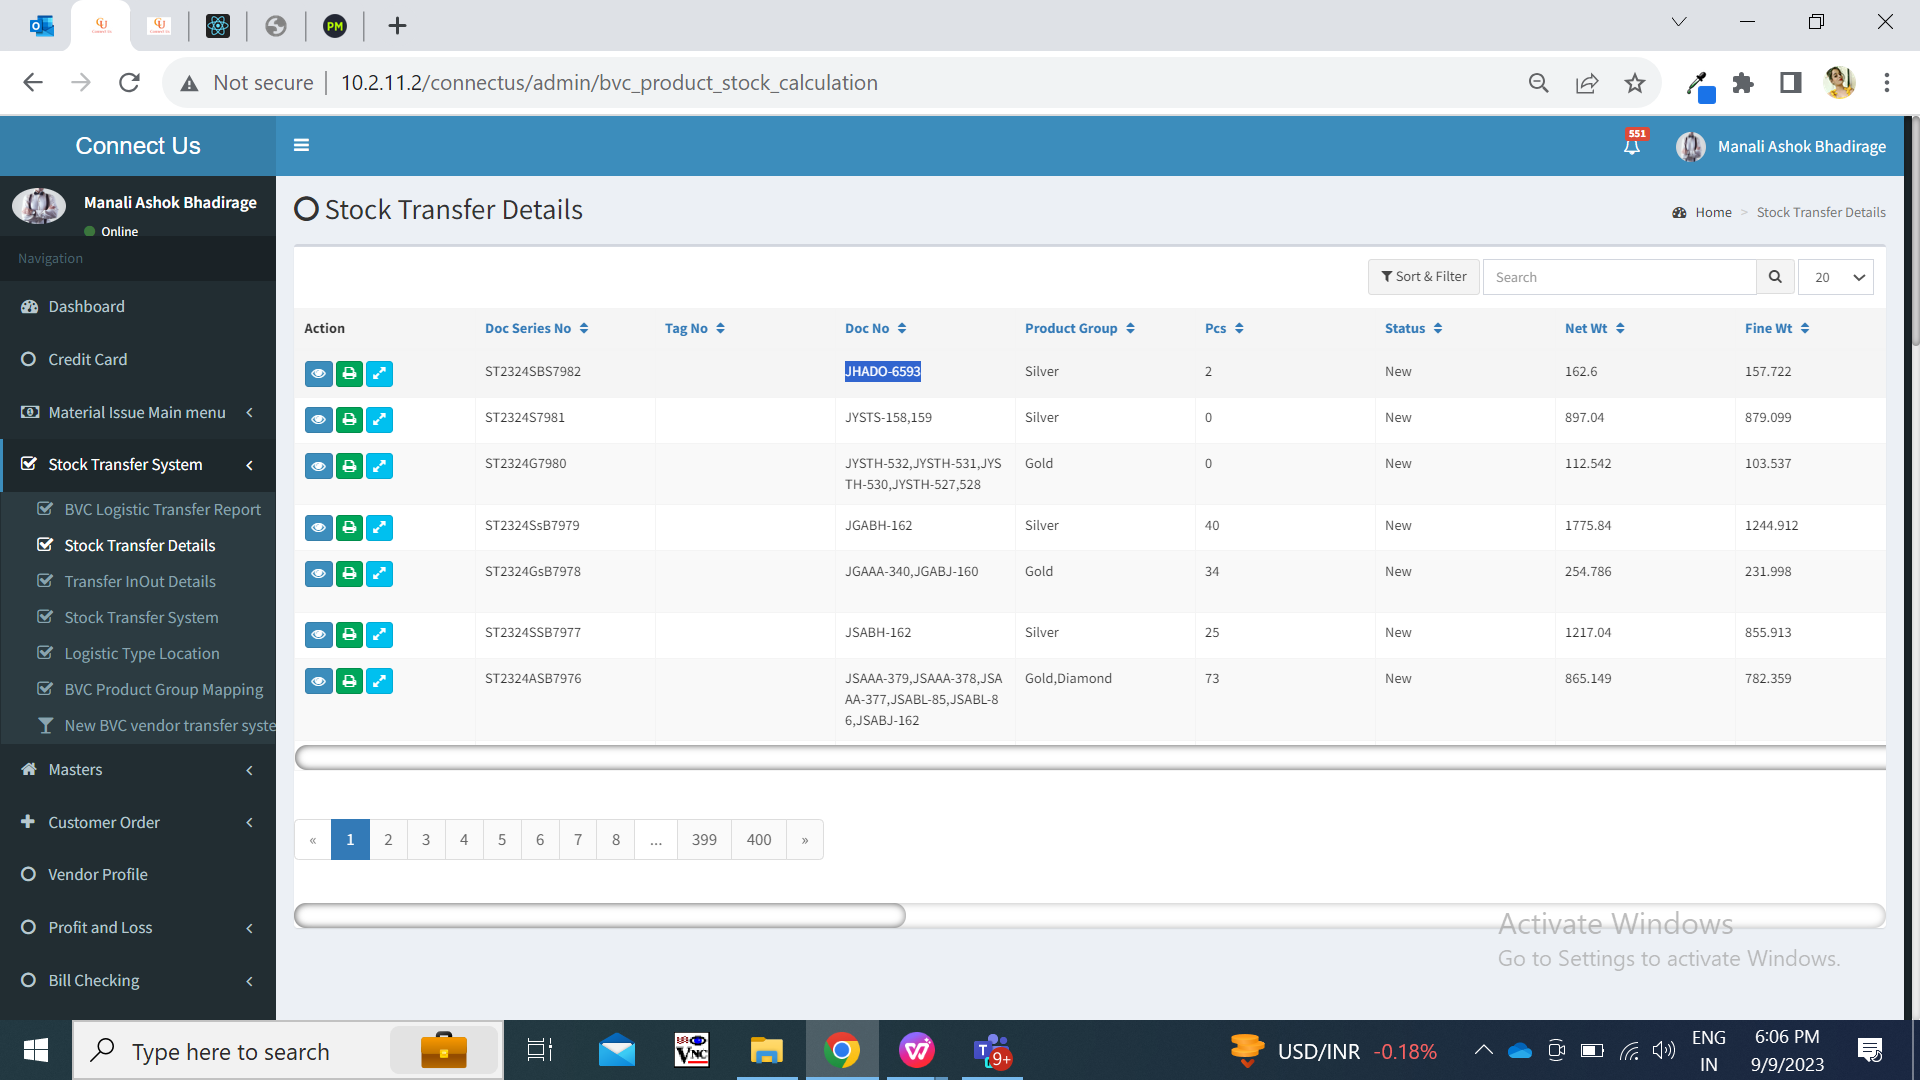Sort table by Doc No column

[876, 328]
